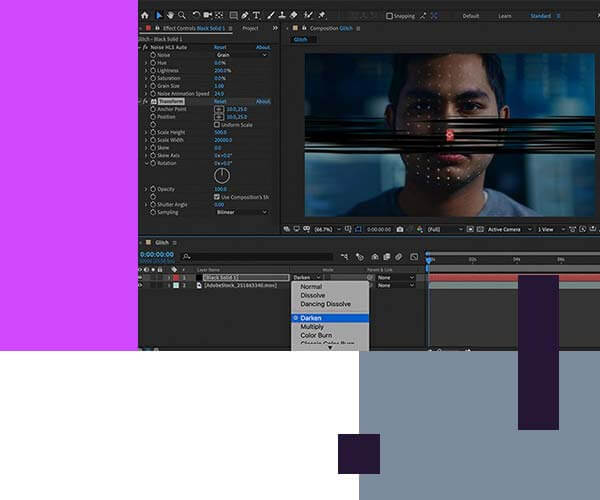Toggle the Hue stopwatch

tap(153, 63)
